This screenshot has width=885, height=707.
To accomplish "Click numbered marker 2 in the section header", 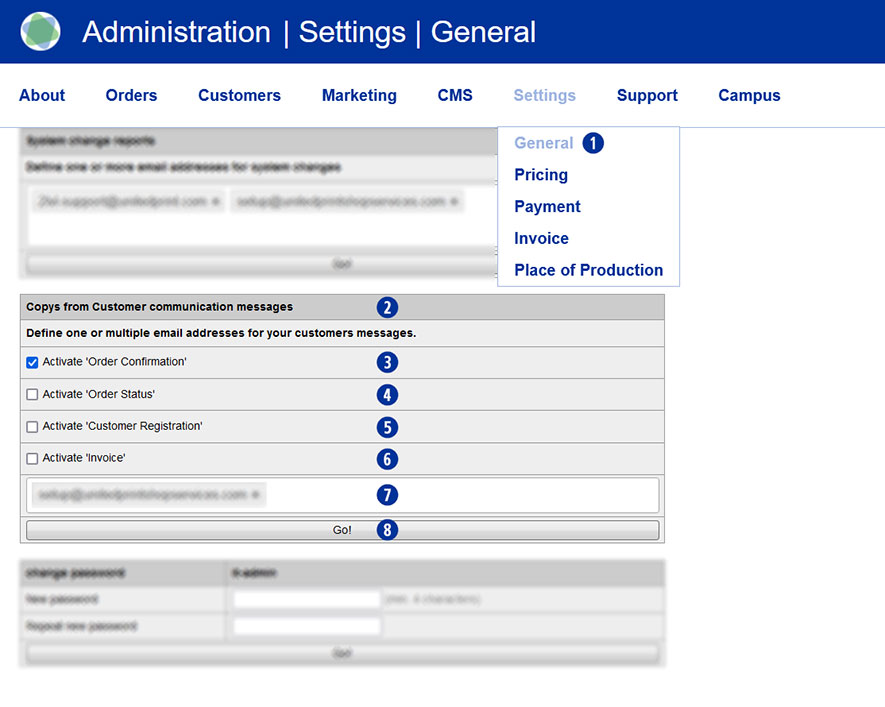I will click(x=388, y=308).
